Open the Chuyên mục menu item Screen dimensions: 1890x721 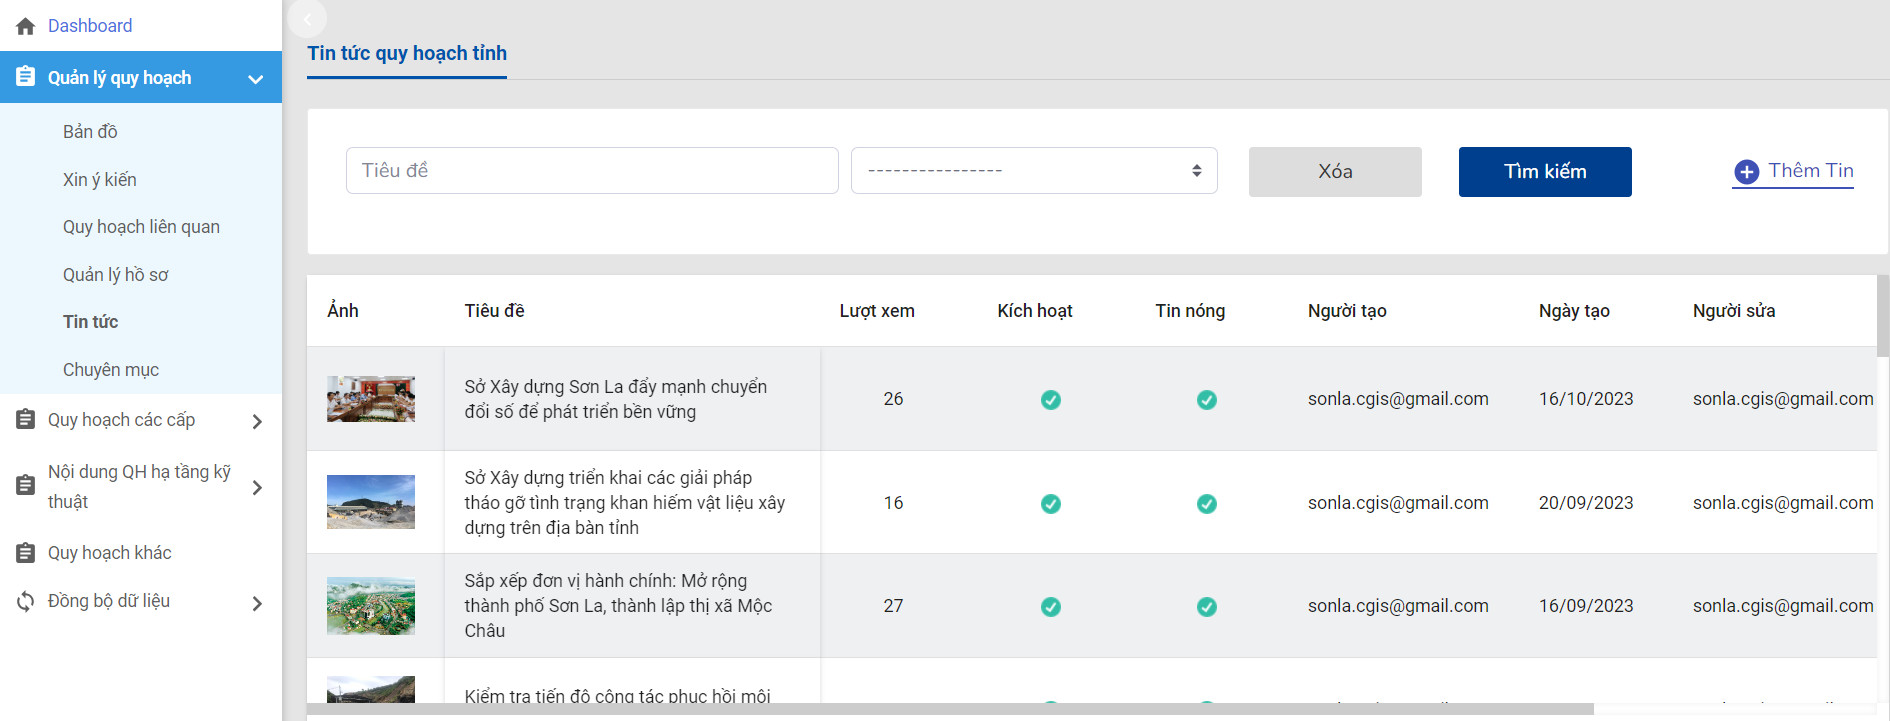click(111, 370)
